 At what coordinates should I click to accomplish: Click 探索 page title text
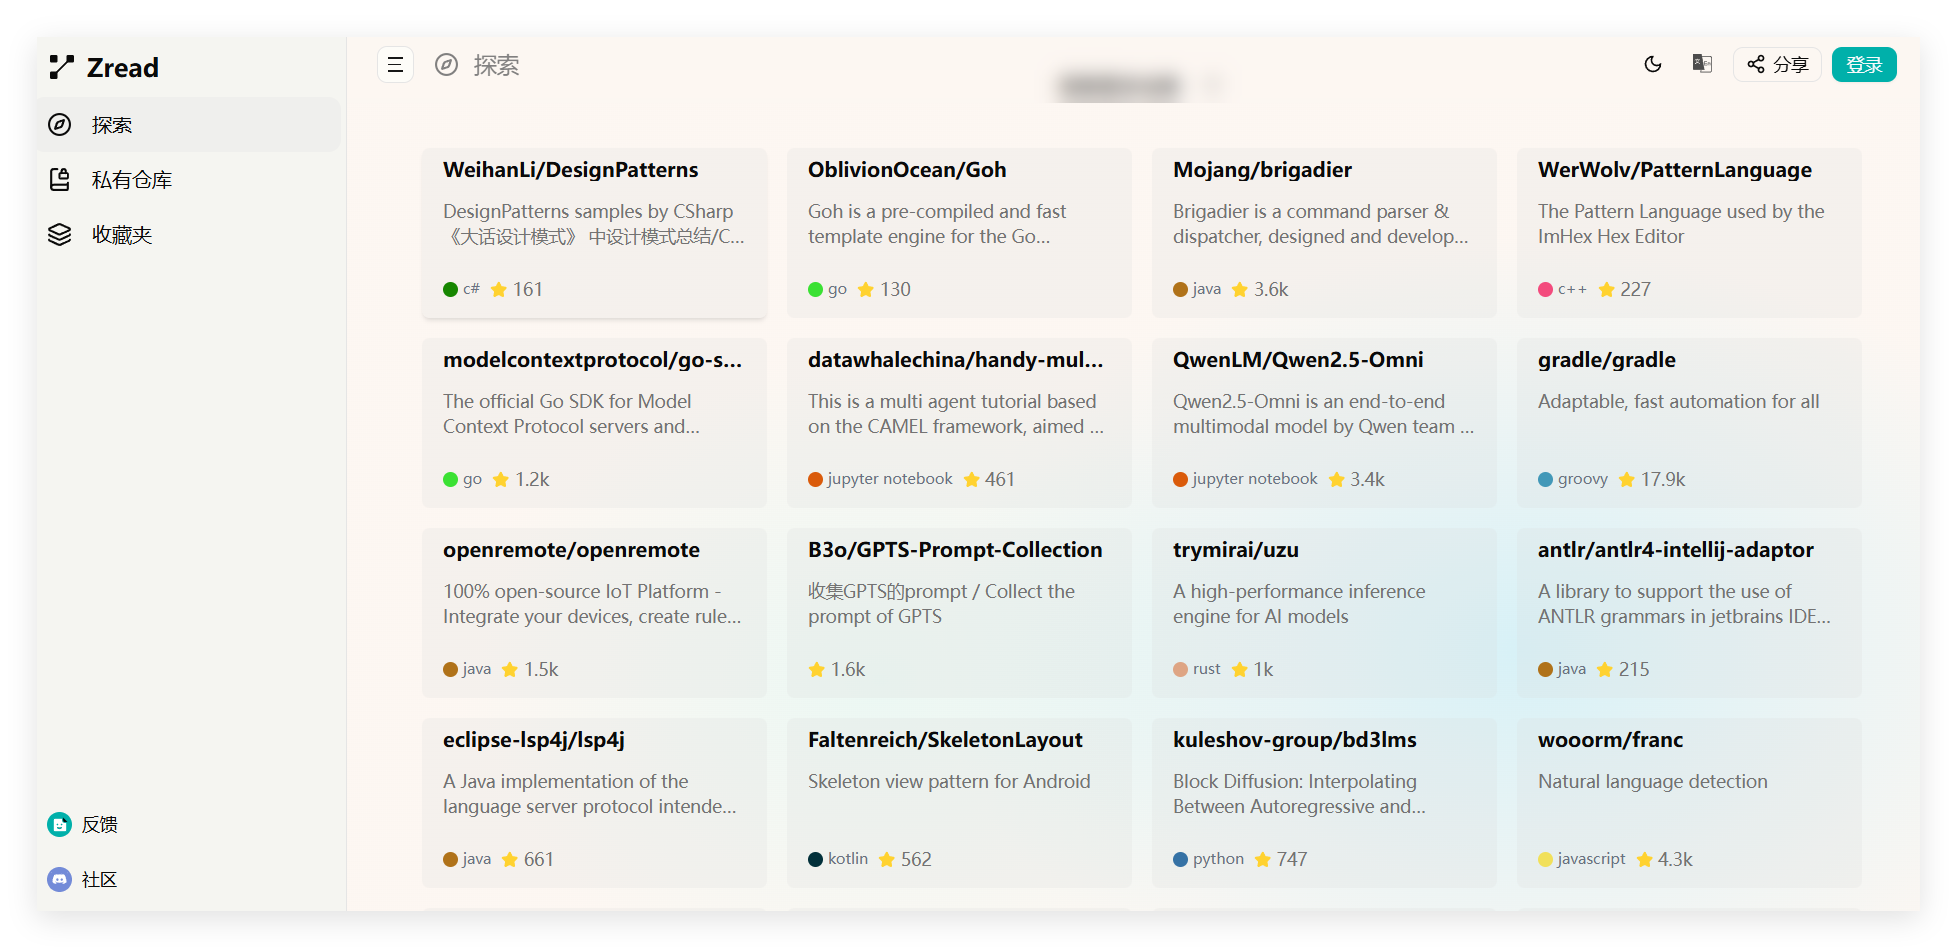496,65
